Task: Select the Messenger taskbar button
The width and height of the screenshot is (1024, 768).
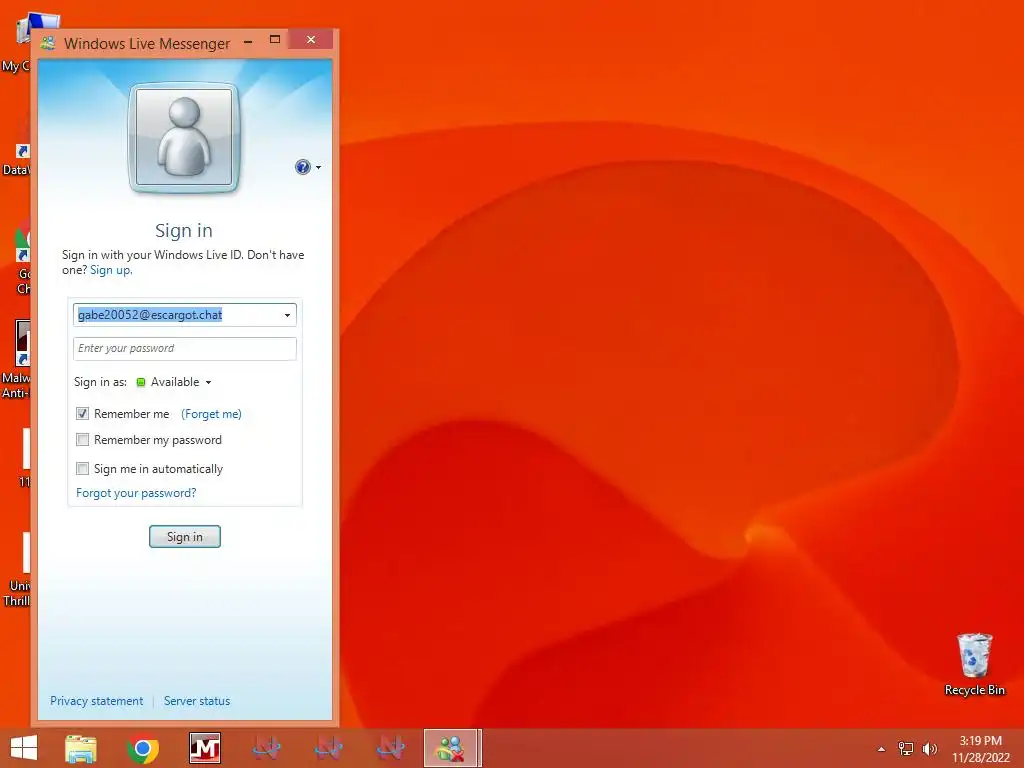Action: tap(451, 748)
